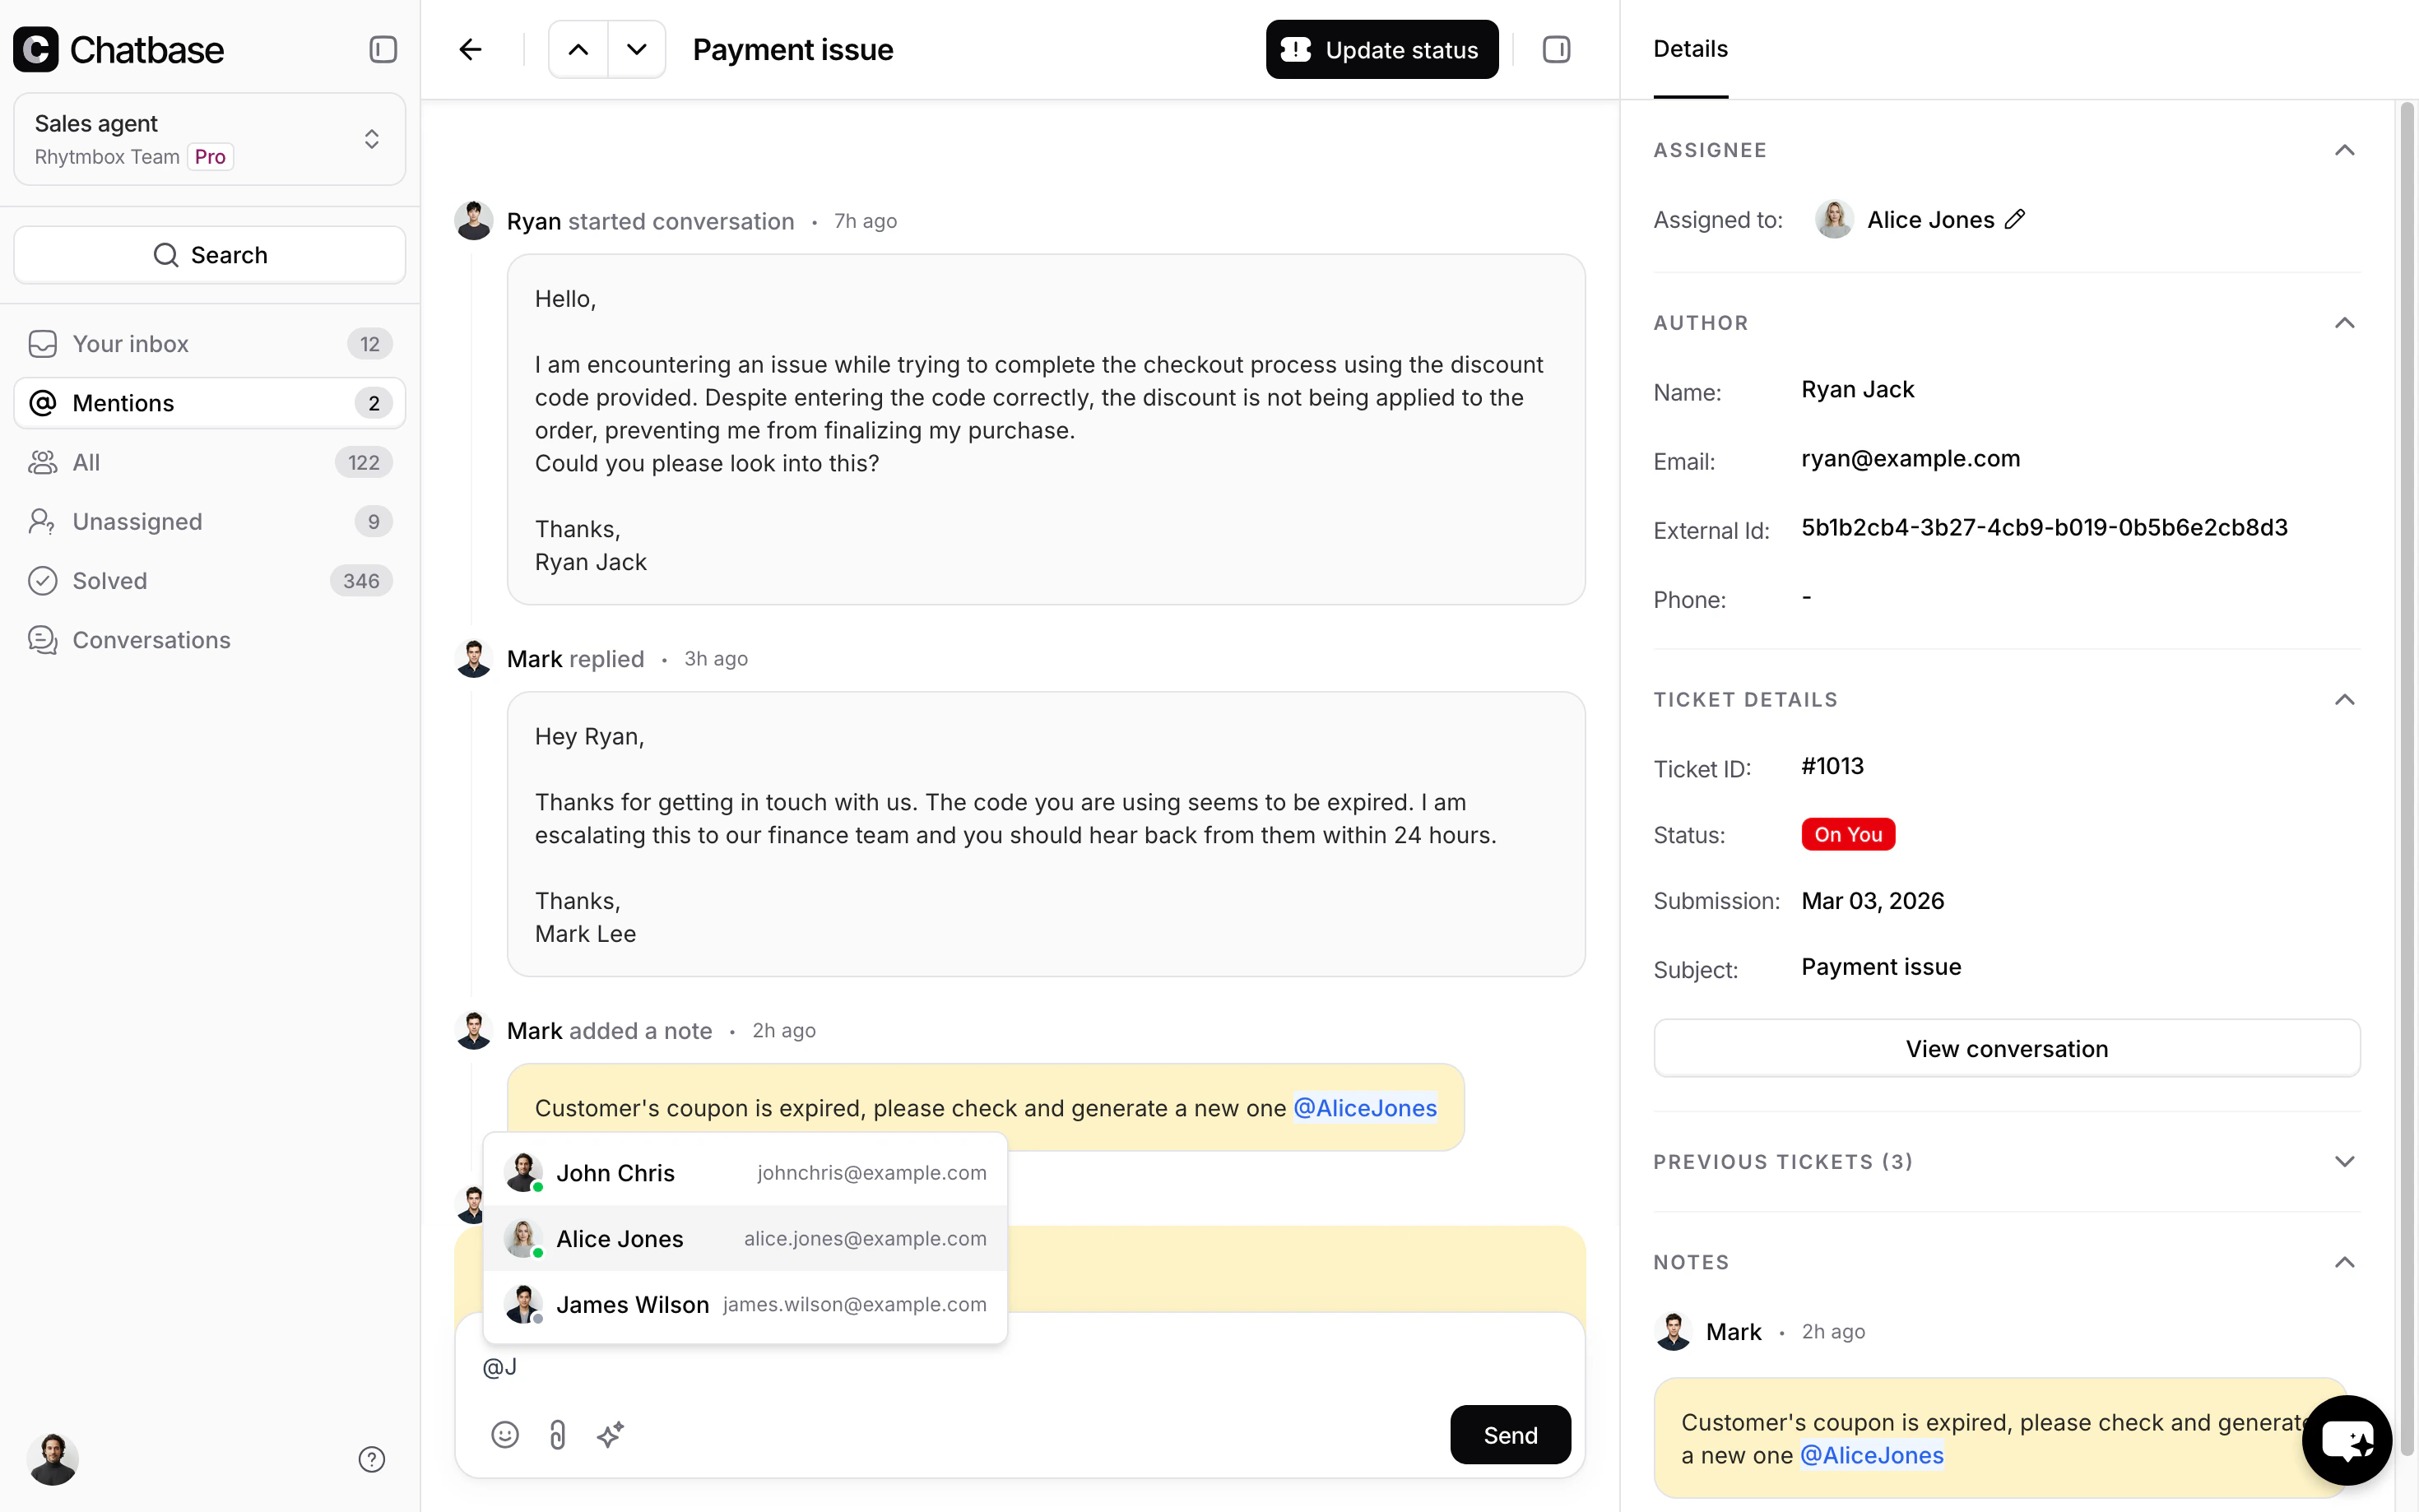Open the Mentions inbox
Screen dimensions: 2419x1512
(125, 403)
